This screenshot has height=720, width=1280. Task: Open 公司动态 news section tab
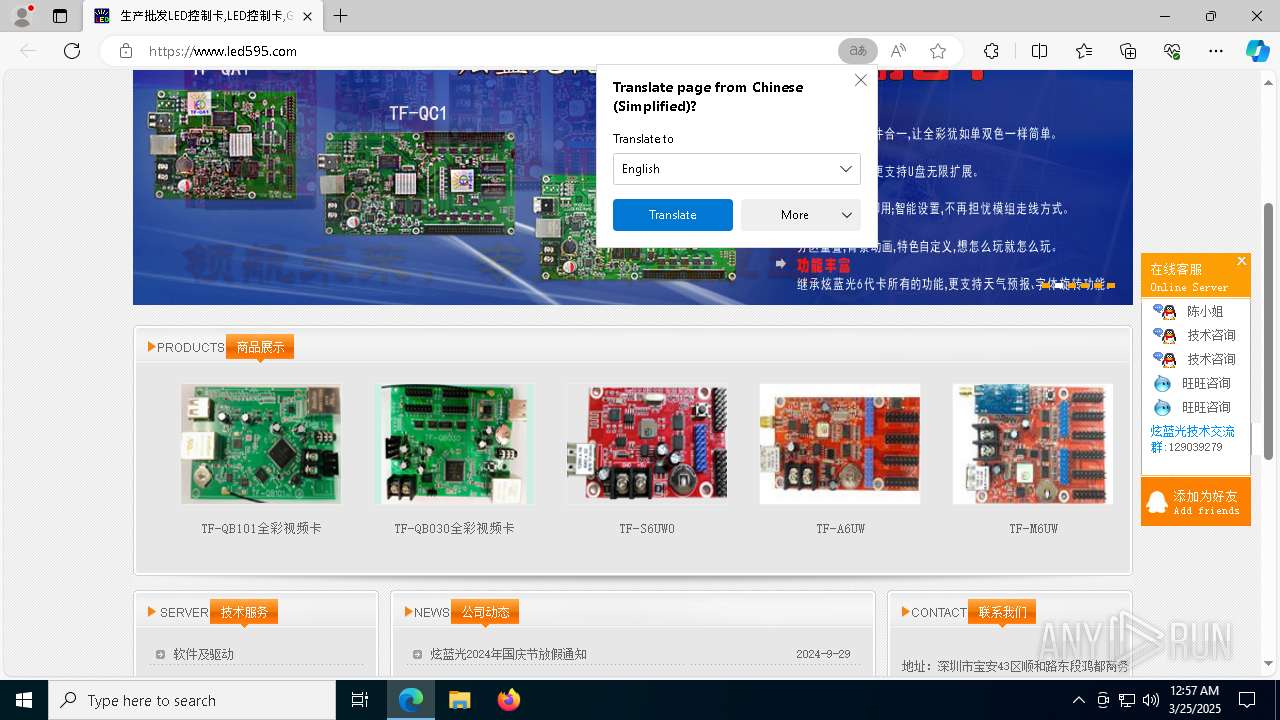pyautogui.click(x=485, y=612)
